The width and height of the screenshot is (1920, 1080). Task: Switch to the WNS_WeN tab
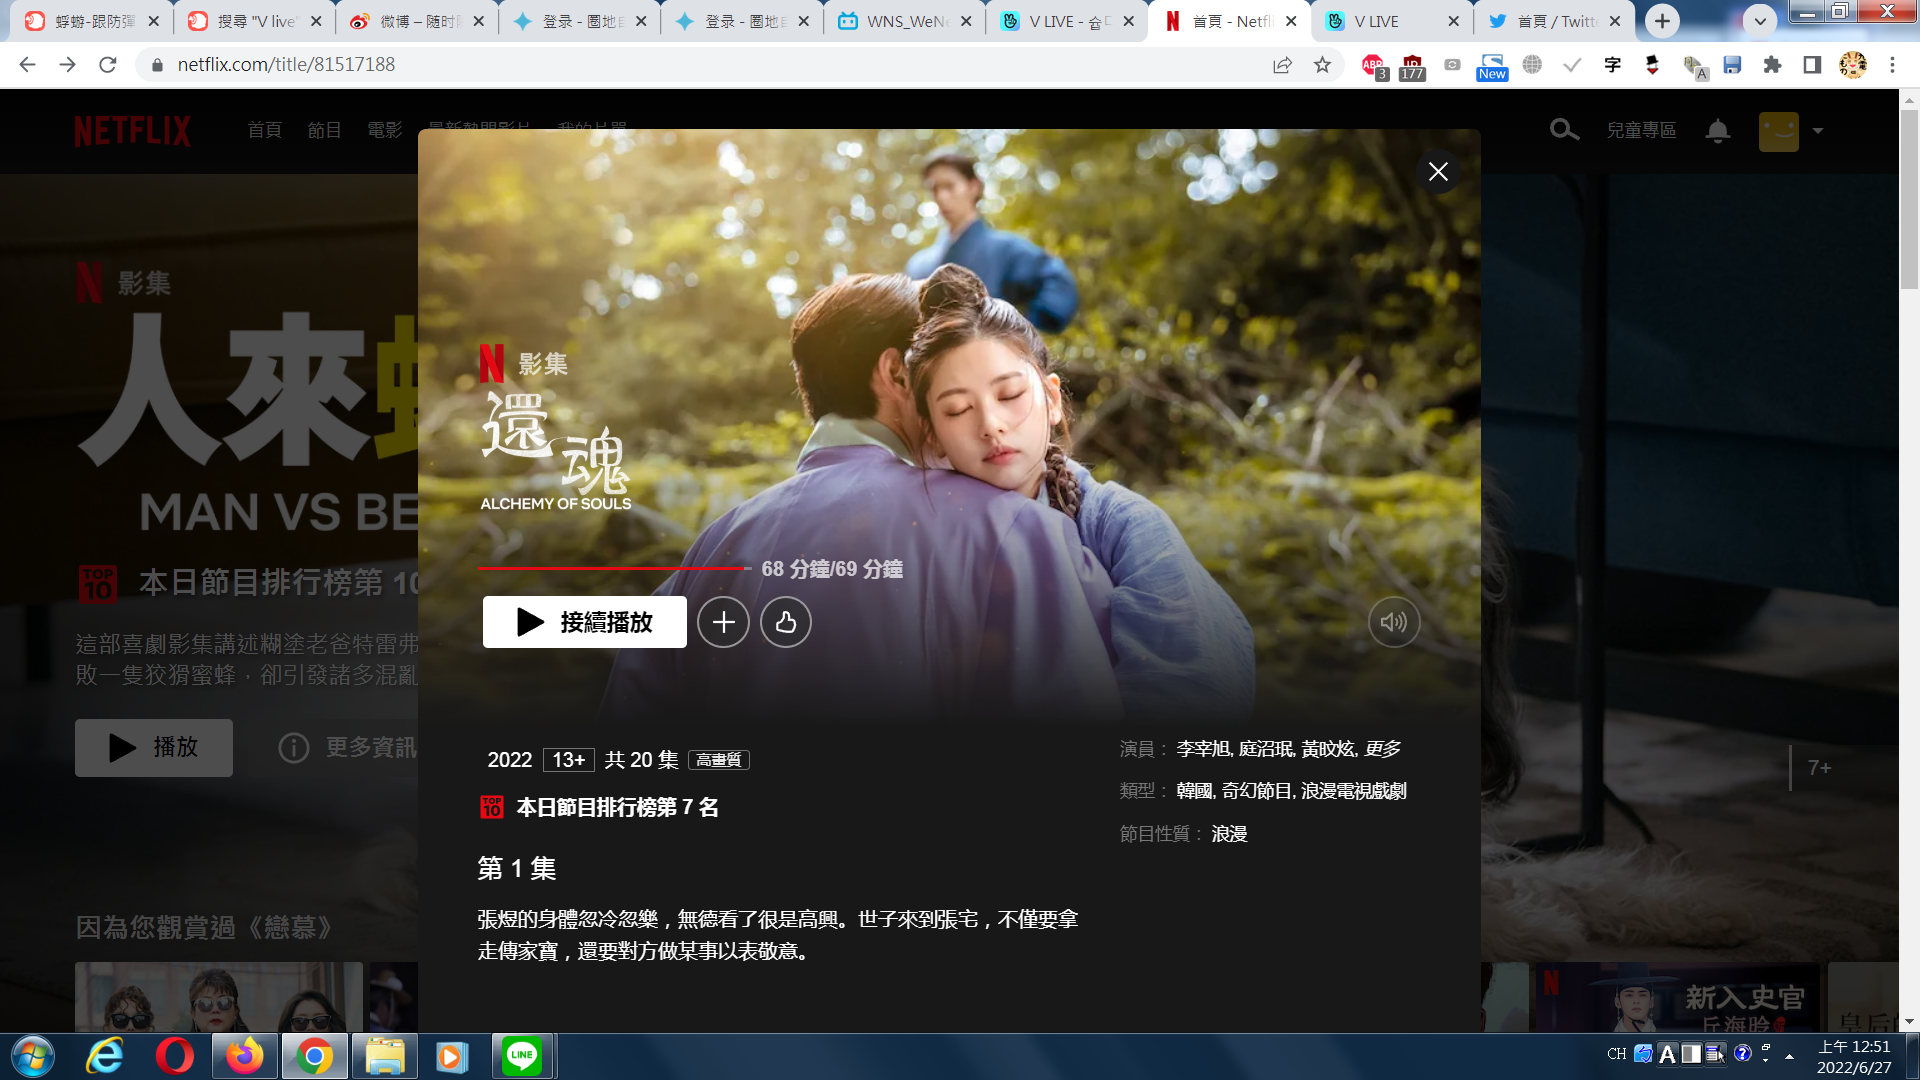pos(903,21)
